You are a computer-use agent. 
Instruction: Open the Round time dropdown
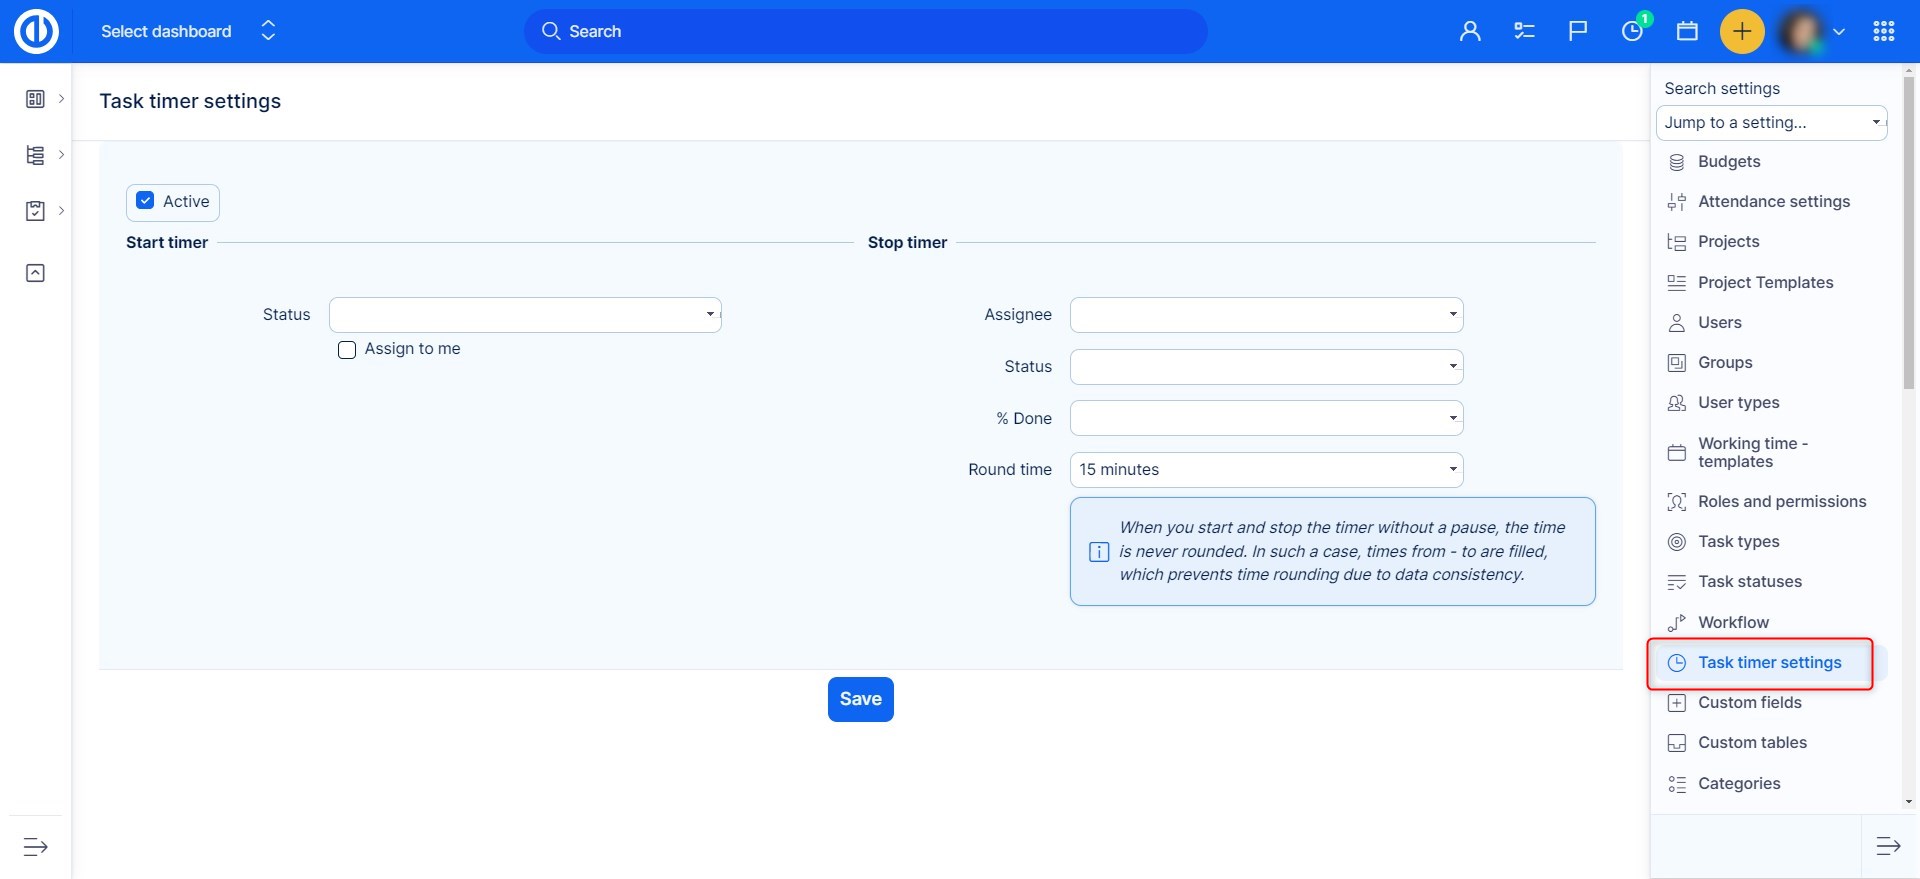point(1266,470)
